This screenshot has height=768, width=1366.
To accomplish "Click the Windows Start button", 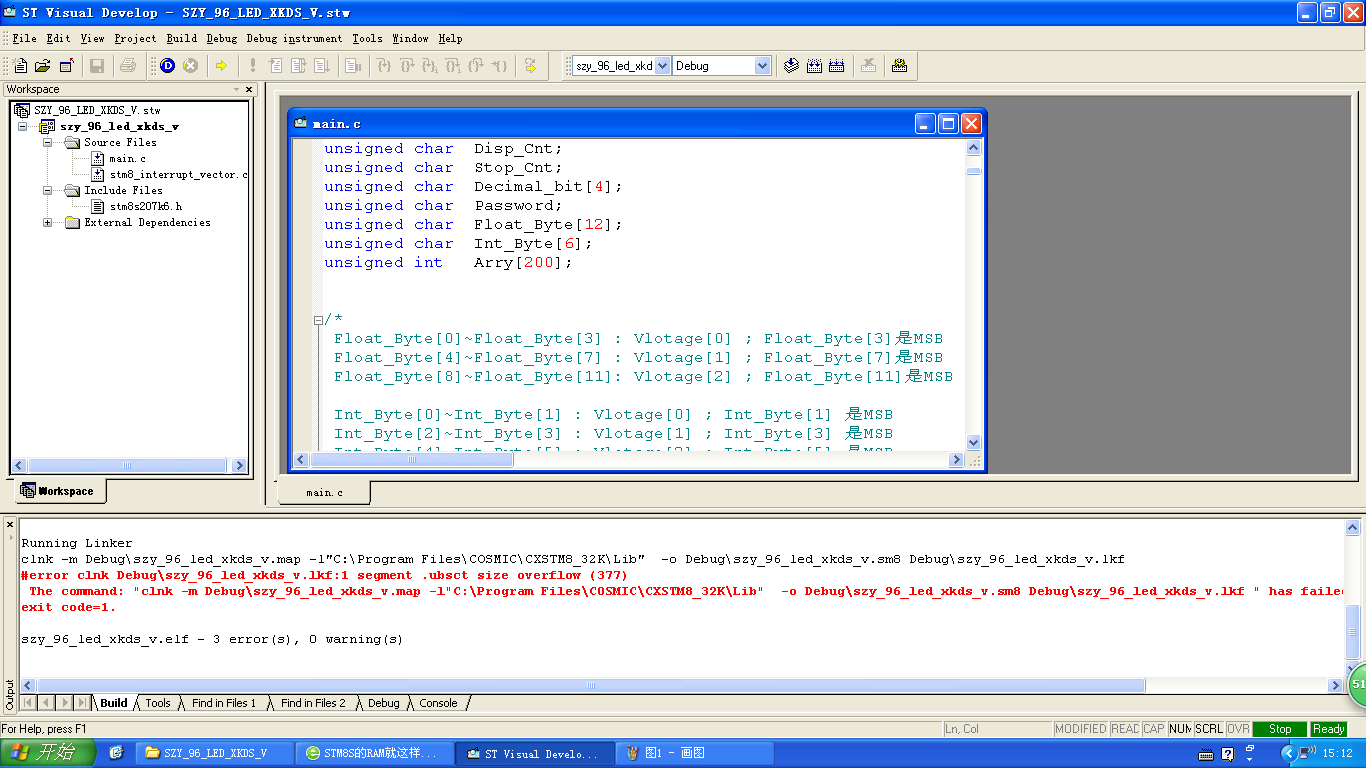I will (x=47, y=753).
